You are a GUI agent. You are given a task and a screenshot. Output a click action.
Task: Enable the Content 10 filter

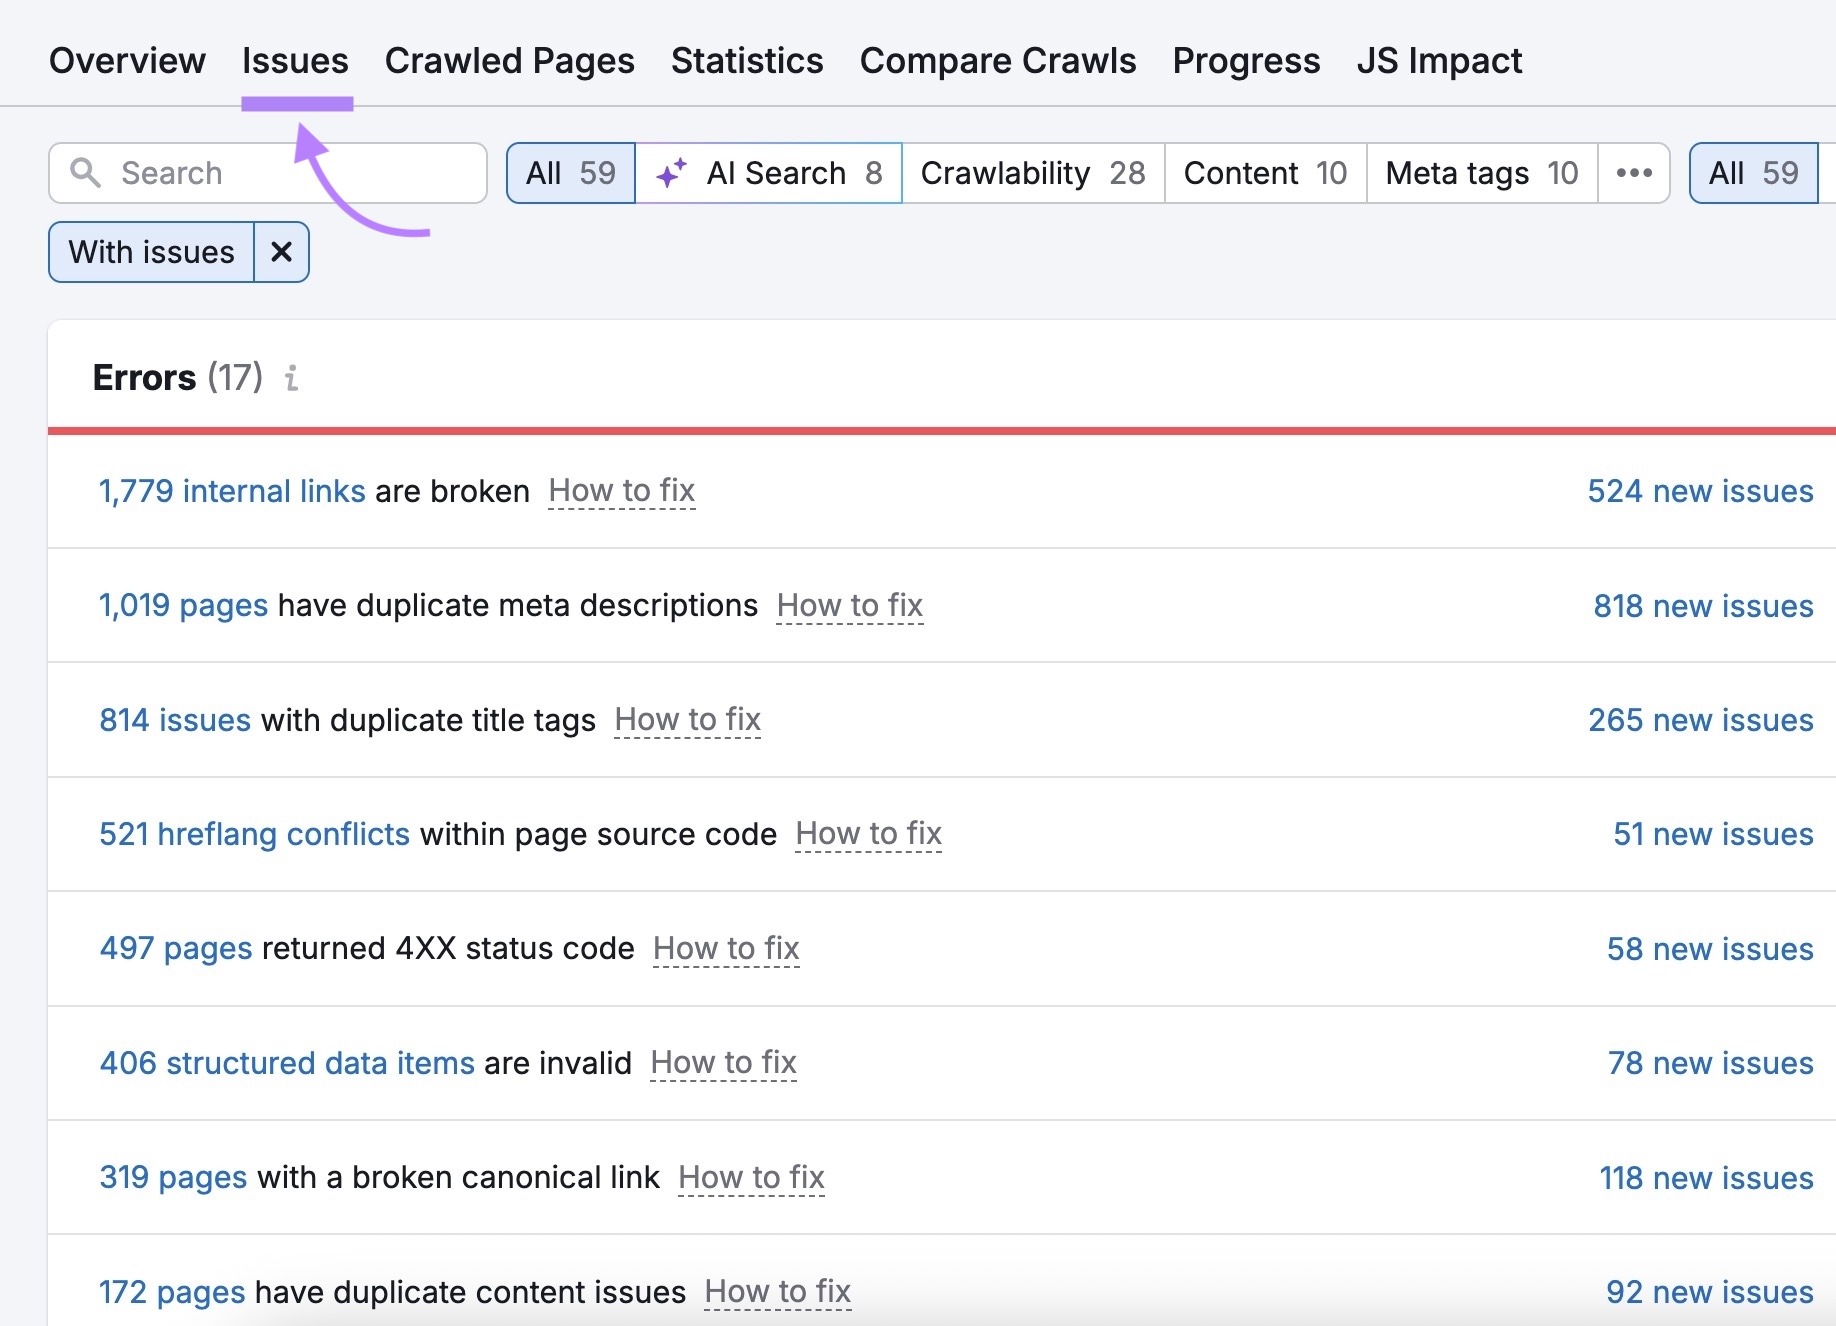[1264, 172]
